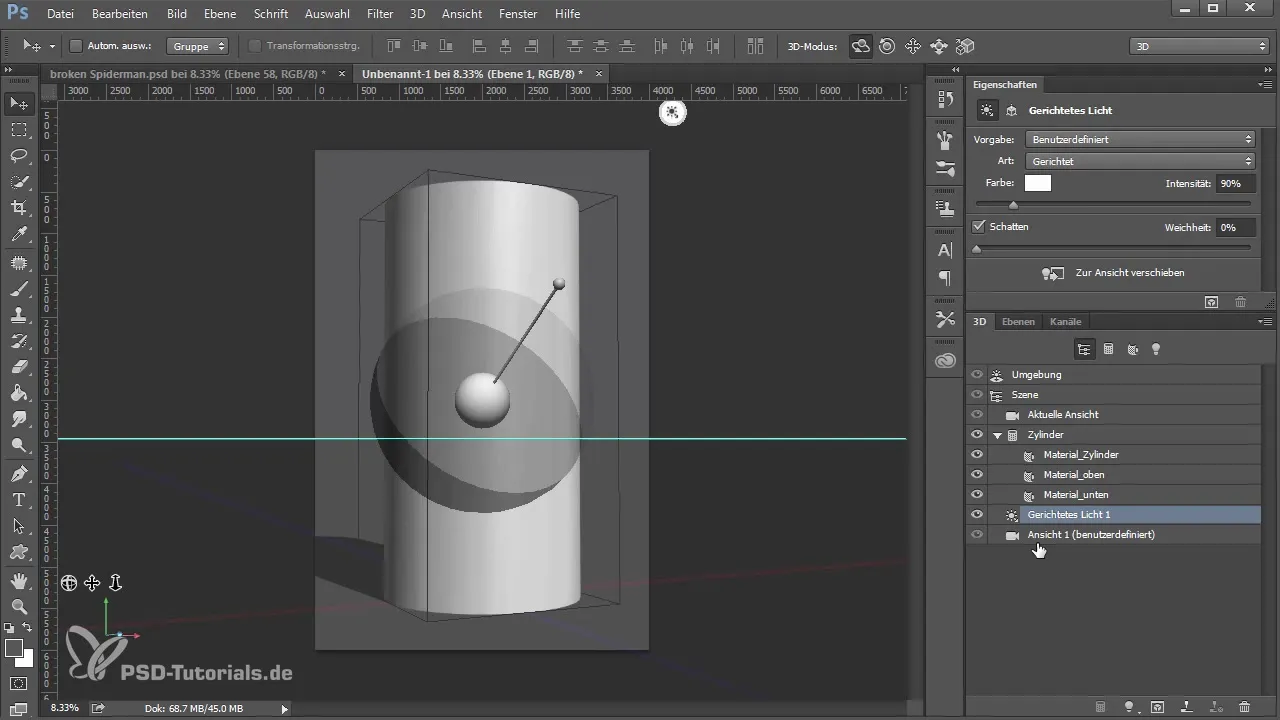The width and height of the screenshot is (1280, 720).
Task: Hide the Umgebung entry
Action: click(977, 375)
